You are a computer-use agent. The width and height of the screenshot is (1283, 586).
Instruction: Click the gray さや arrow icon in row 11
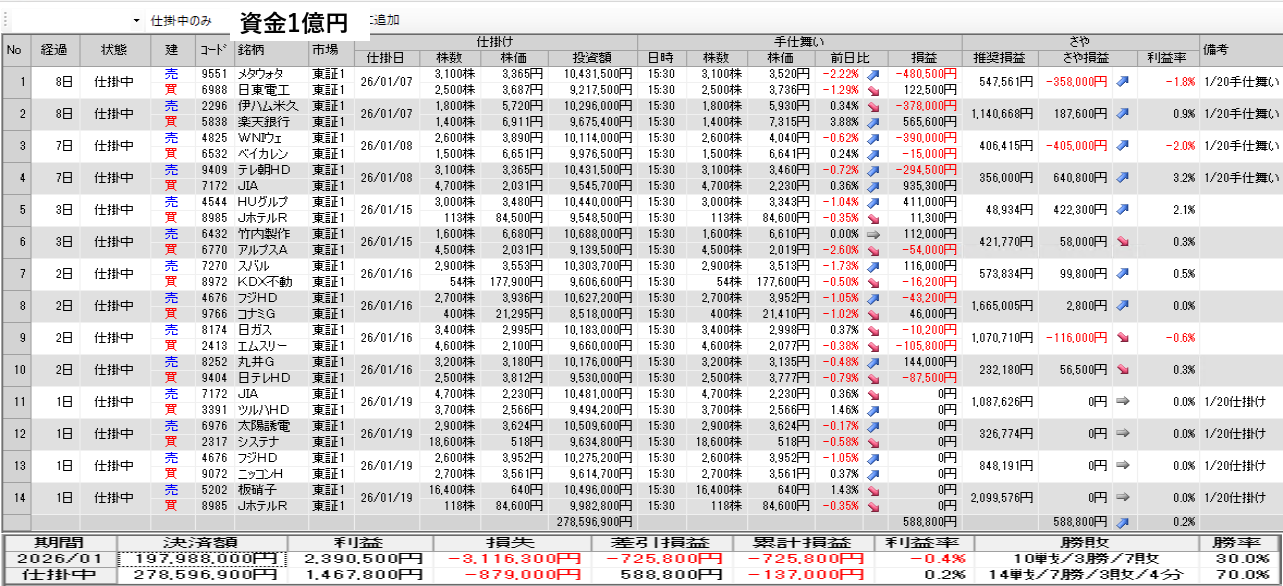coord(1121,402)
